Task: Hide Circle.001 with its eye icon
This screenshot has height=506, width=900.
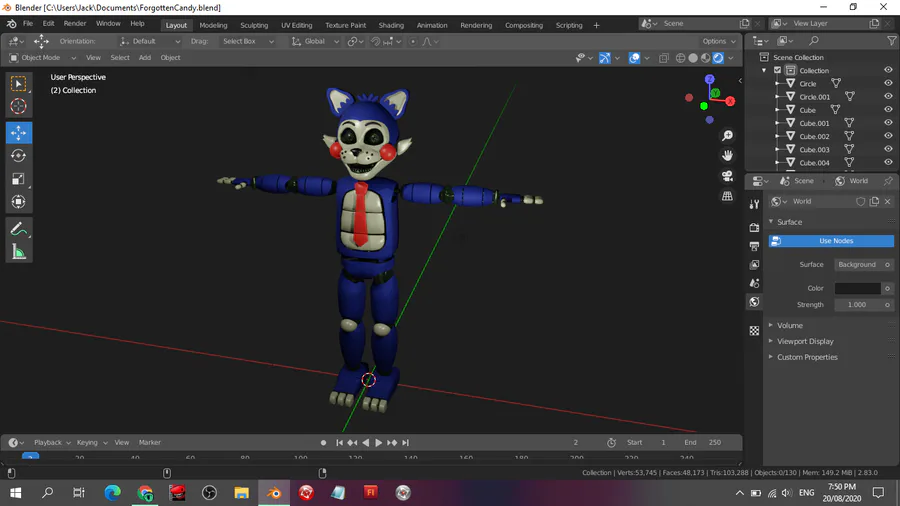Action: coord(888,96)
